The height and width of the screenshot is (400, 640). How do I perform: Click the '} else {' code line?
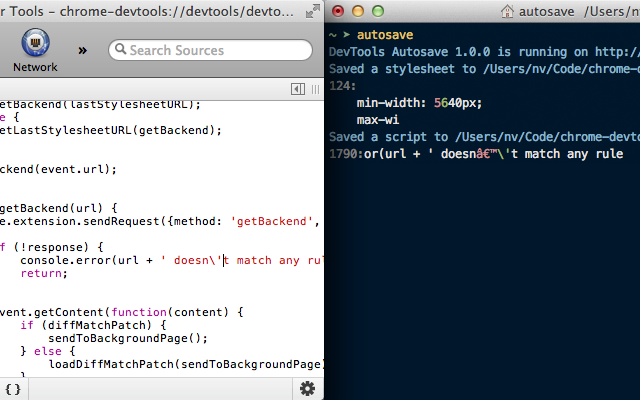(48, 351)
